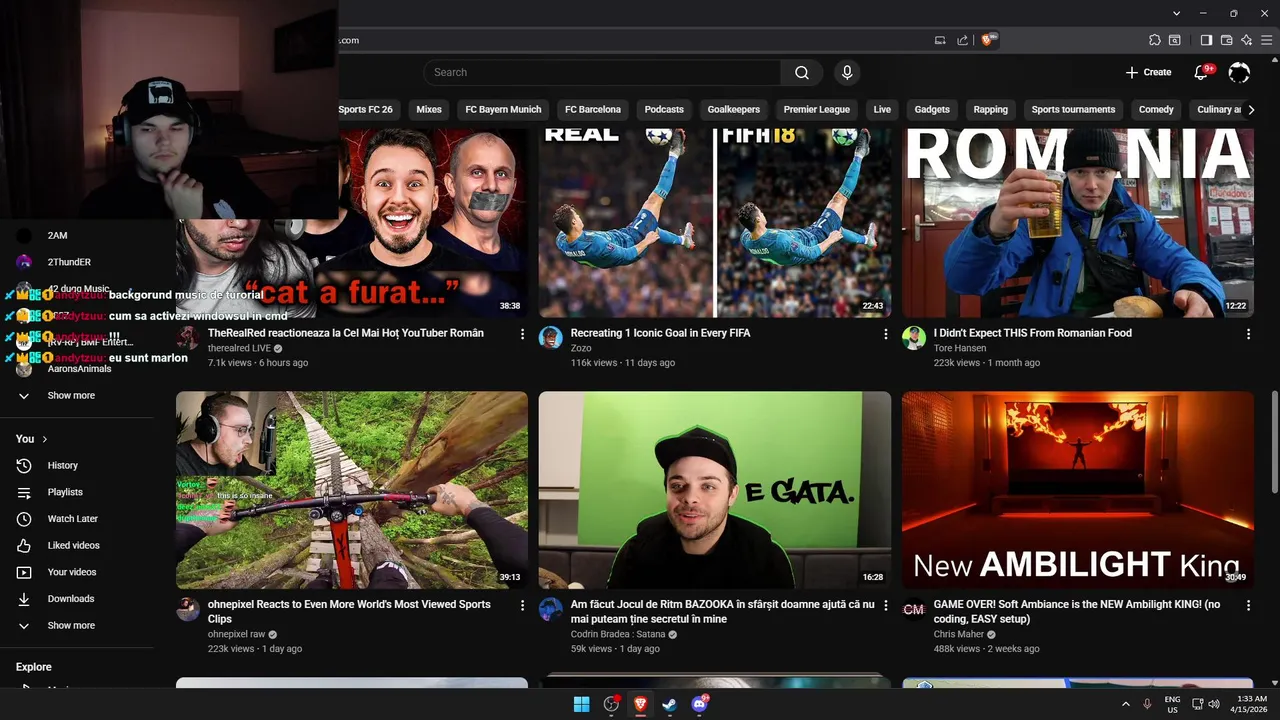Viewport: 1280px width, 720px height.
Task: Open Discord from the taskbar
Action: 699,704
